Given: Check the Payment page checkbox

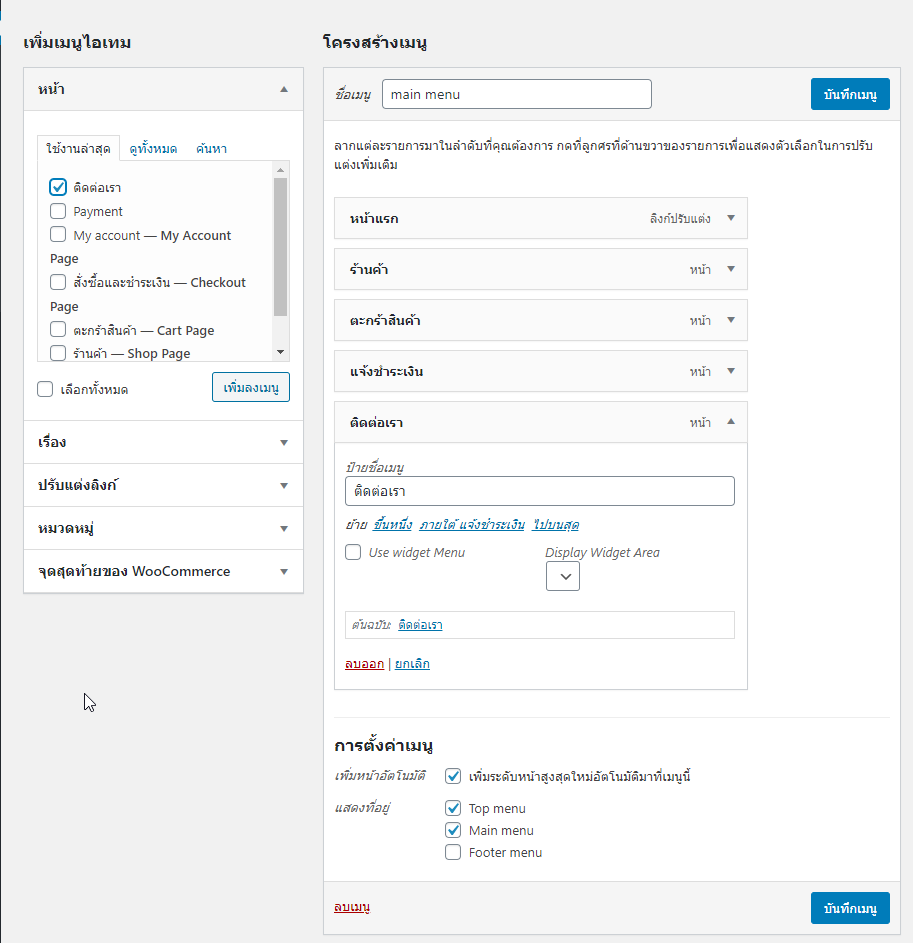Looking at the screenshot, I should point(58,211).
